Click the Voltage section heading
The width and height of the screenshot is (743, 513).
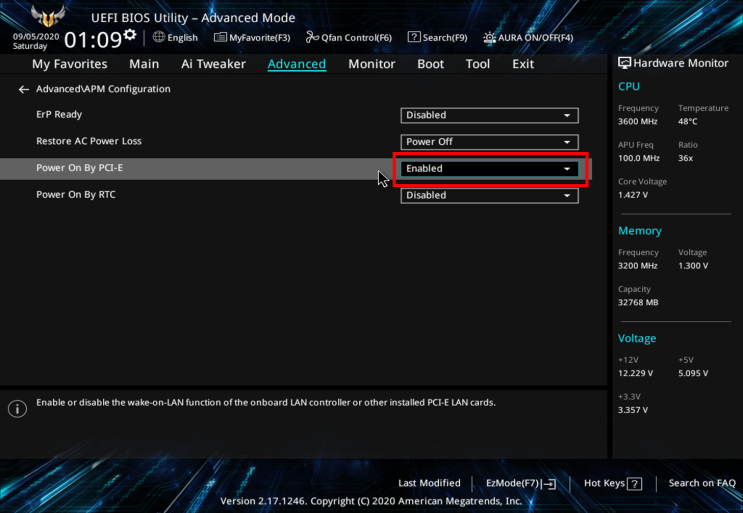coord(637,338)
